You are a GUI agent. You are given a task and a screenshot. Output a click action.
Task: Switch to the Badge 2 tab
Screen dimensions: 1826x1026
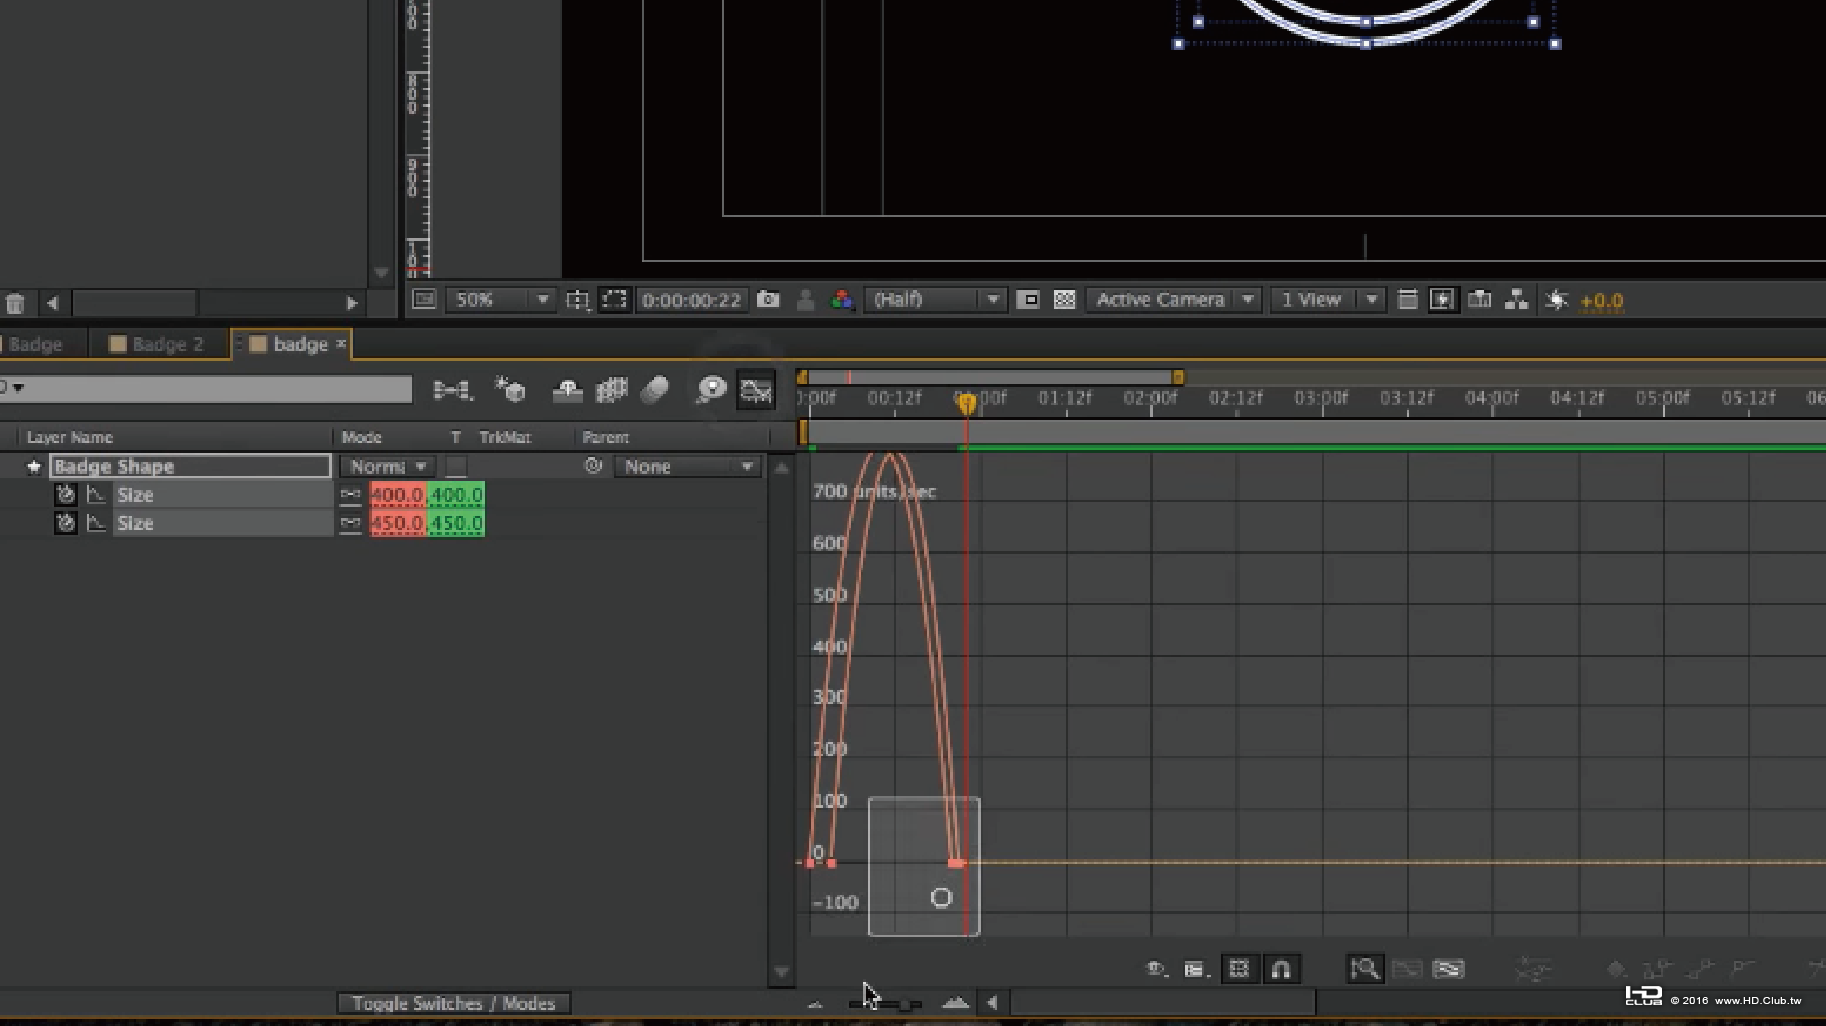tap(158, 345)
